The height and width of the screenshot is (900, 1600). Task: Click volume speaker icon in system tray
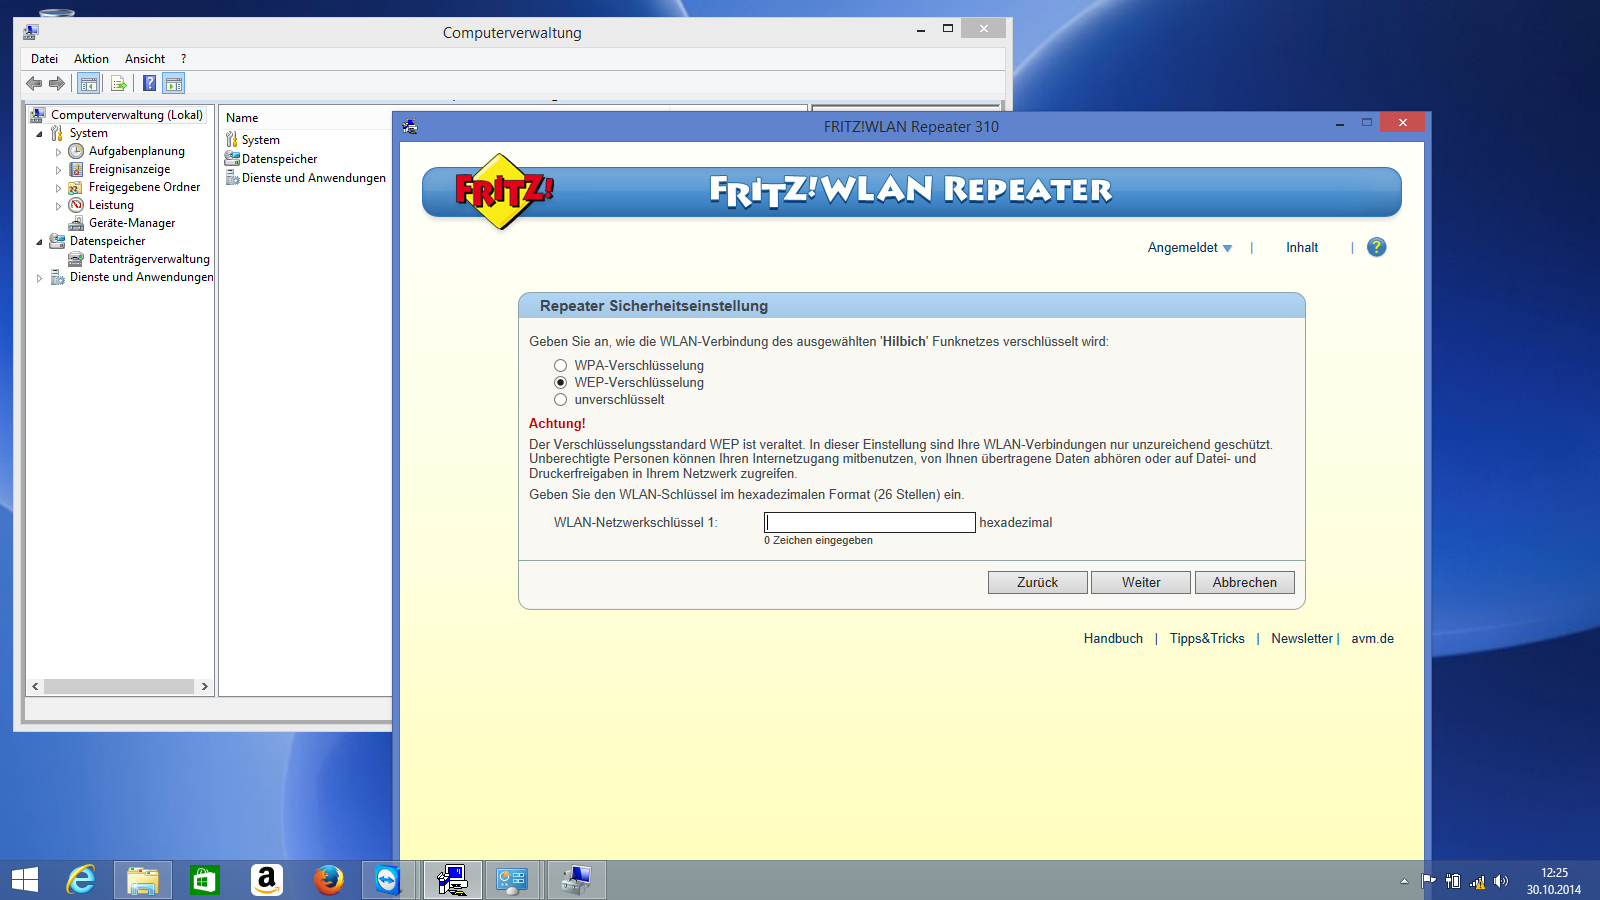tap(1501, 881)
